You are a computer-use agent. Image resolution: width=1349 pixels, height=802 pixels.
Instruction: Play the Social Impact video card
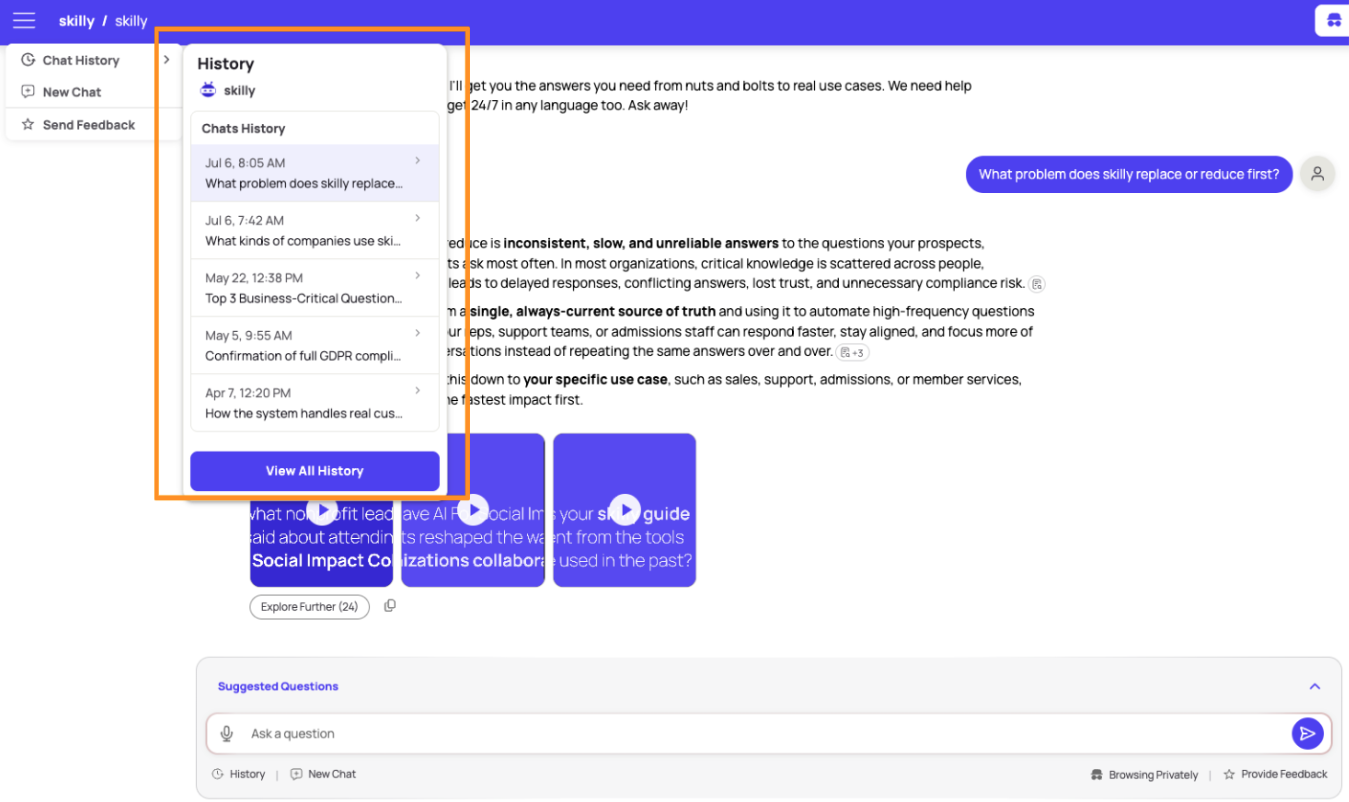[321, 510]
